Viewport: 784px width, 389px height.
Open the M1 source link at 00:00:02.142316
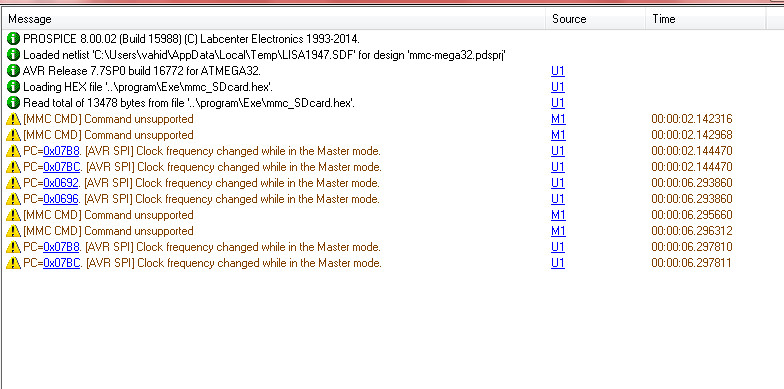pyautogui.click(x=558, y=119)
